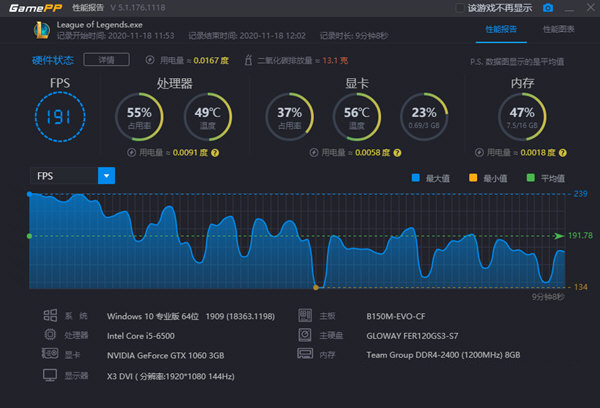Click the 191.78 average value label

coord(580,235)
